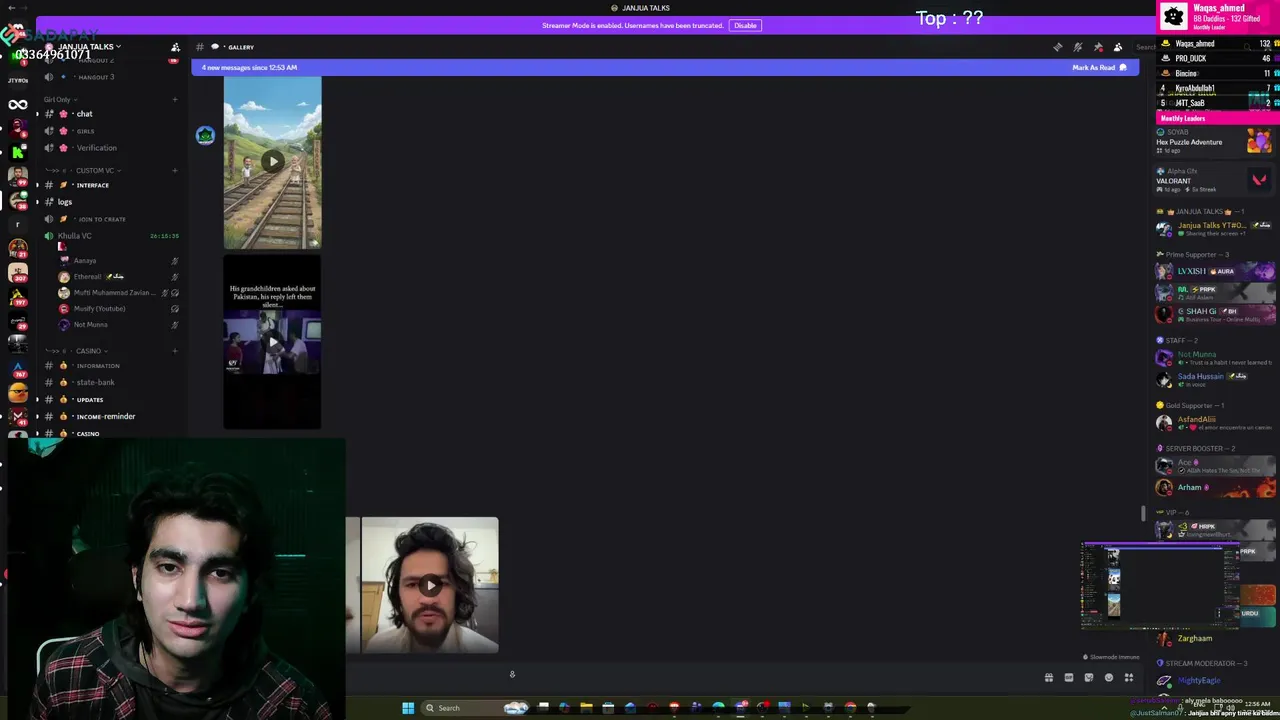Screen dimensions: 1280x720
Task: Click Mark As Read button
Action: click(x=1099, y=67)
